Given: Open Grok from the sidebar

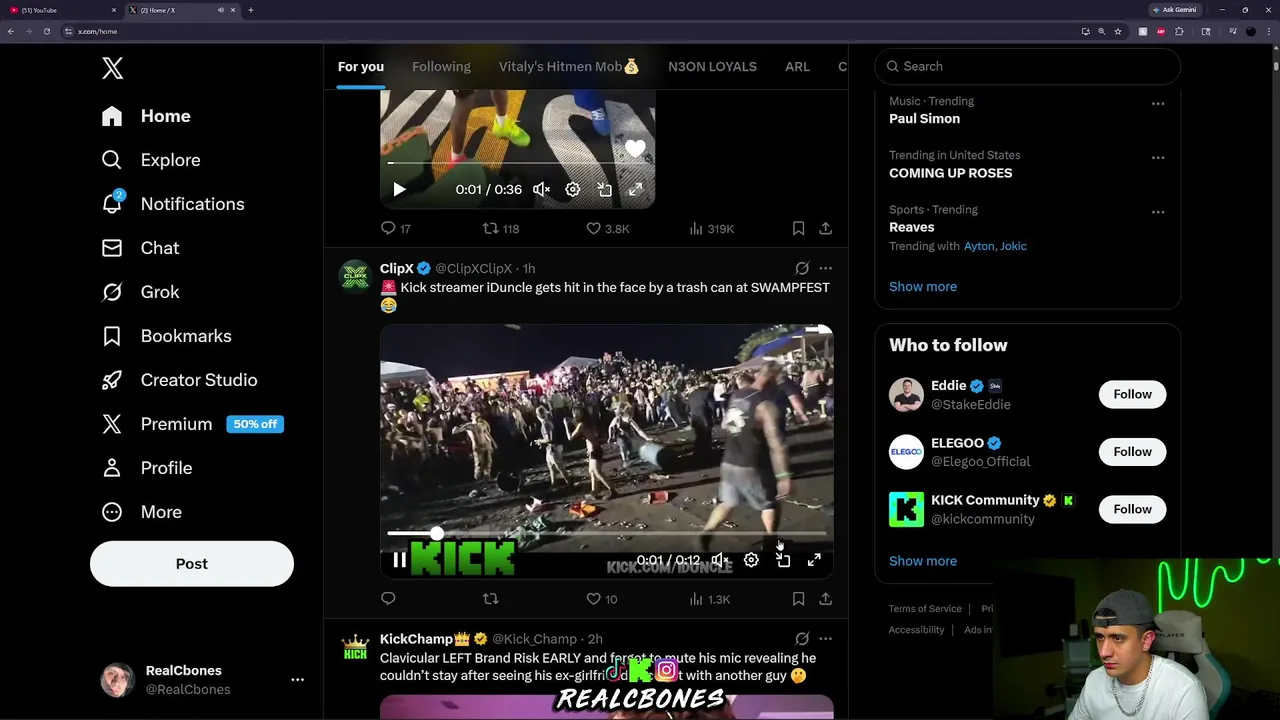Looking at the screenshot, I should coord(140,292).
